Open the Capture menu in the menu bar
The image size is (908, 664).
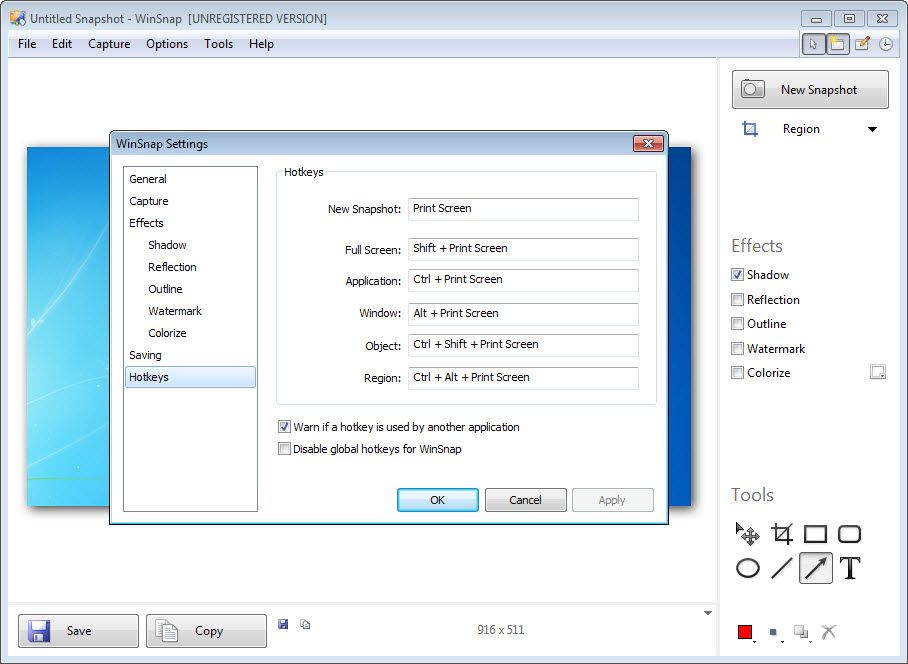[109, 44]
